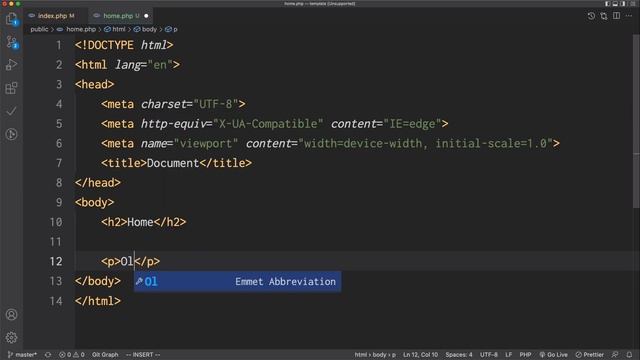The image size is (640, 360).
Task: Open notifications bell
Action: click(629, 355)
